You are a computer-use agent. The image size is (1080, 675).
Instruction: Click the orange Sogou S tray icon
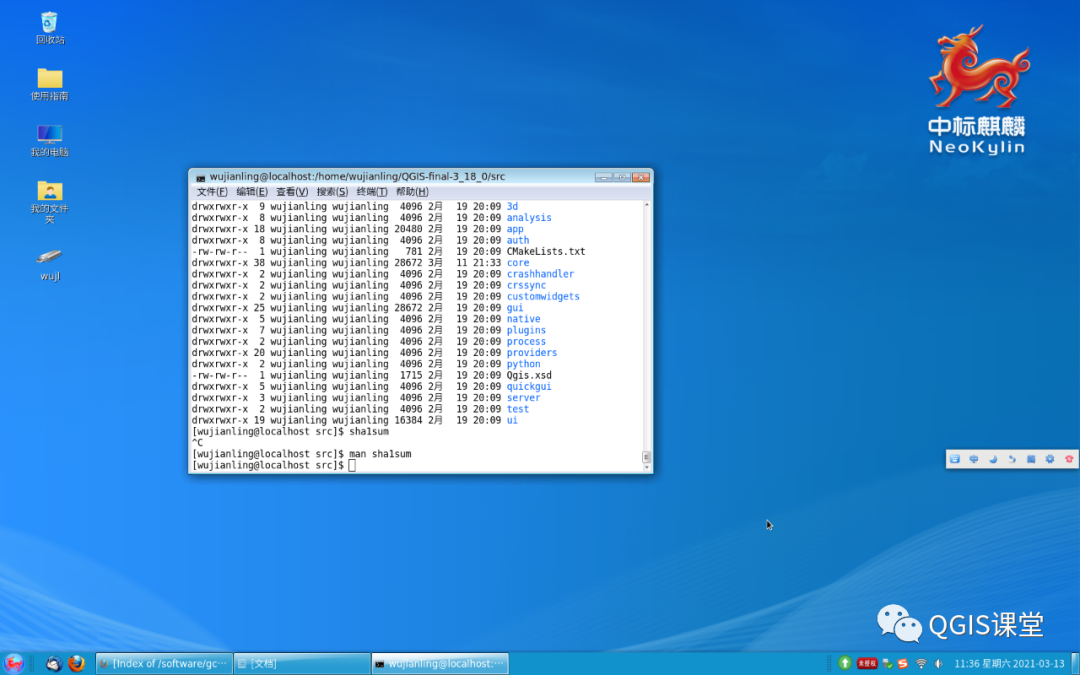click(x=903, y=663)
